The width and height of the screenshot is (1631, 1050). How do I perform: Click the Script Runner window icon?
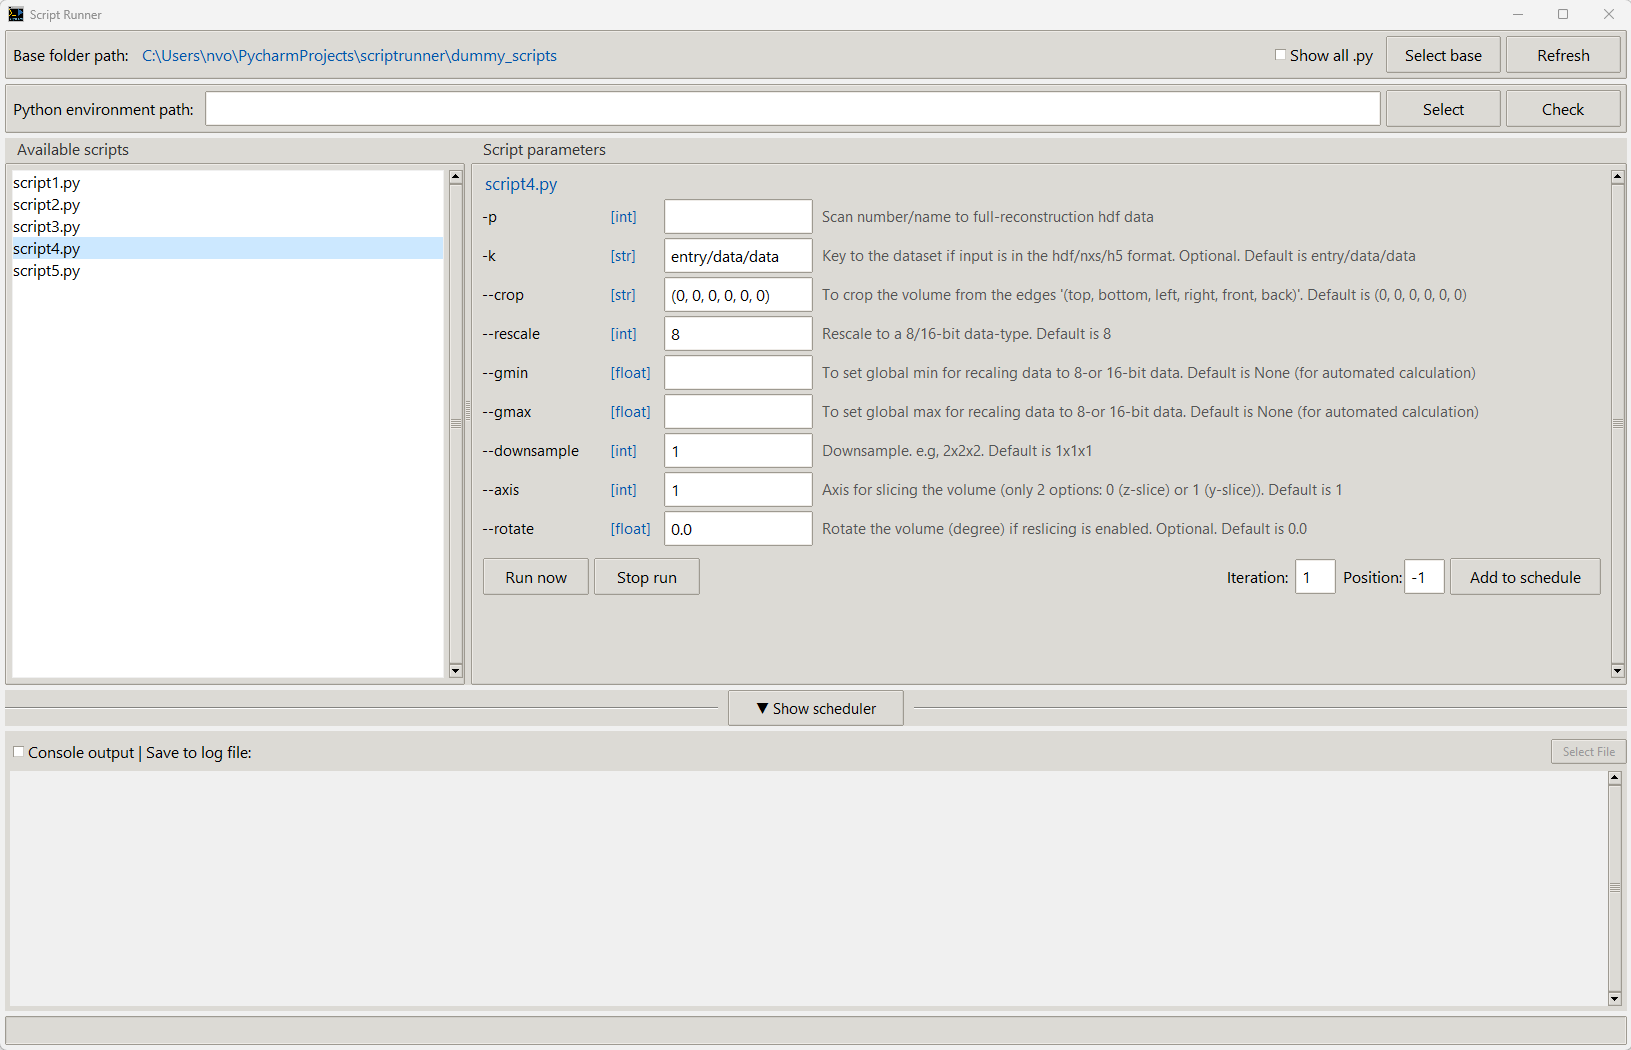[x=16, y=14]
